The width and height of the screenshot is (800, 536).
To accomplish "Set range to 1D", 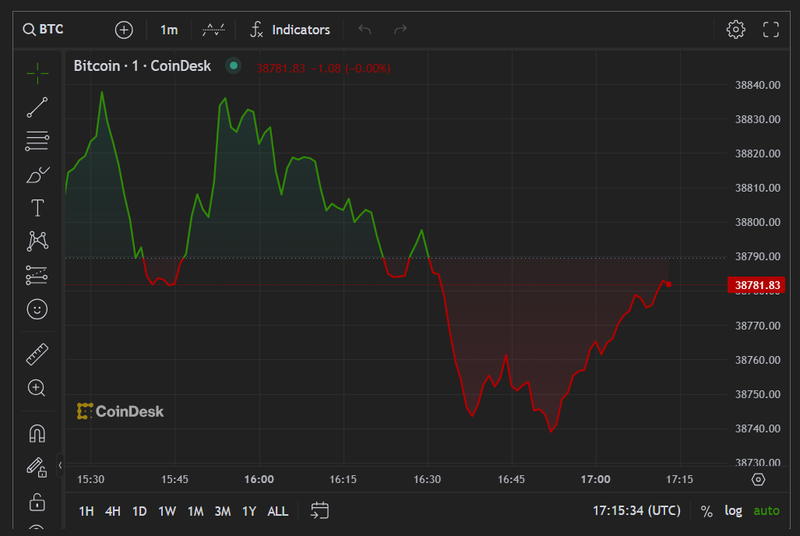I will (139, 511).
